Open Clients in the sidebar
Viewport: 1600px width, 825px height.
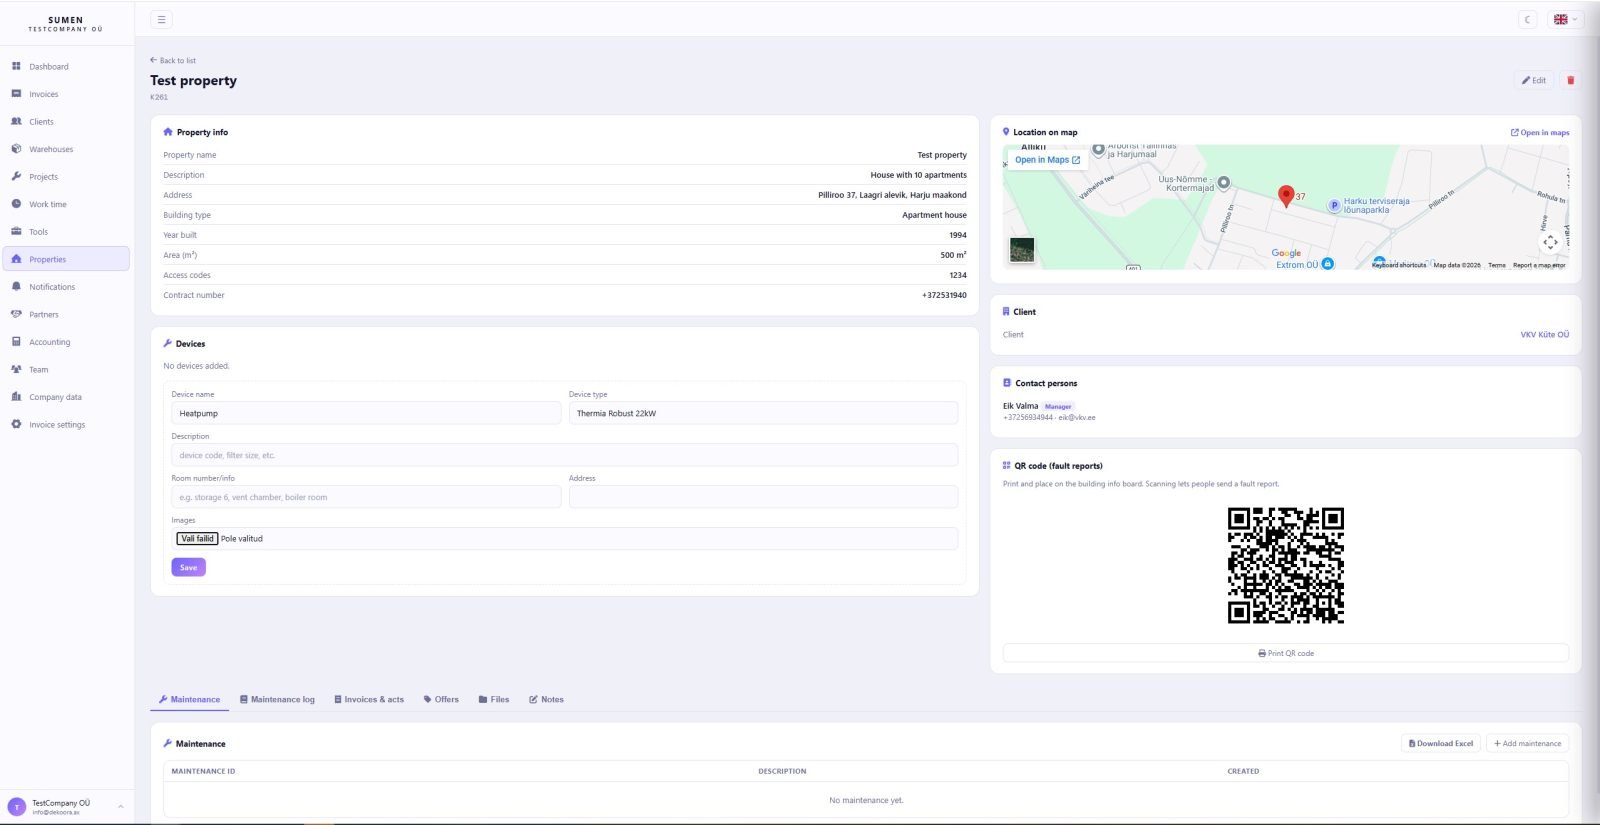(67, 121)
